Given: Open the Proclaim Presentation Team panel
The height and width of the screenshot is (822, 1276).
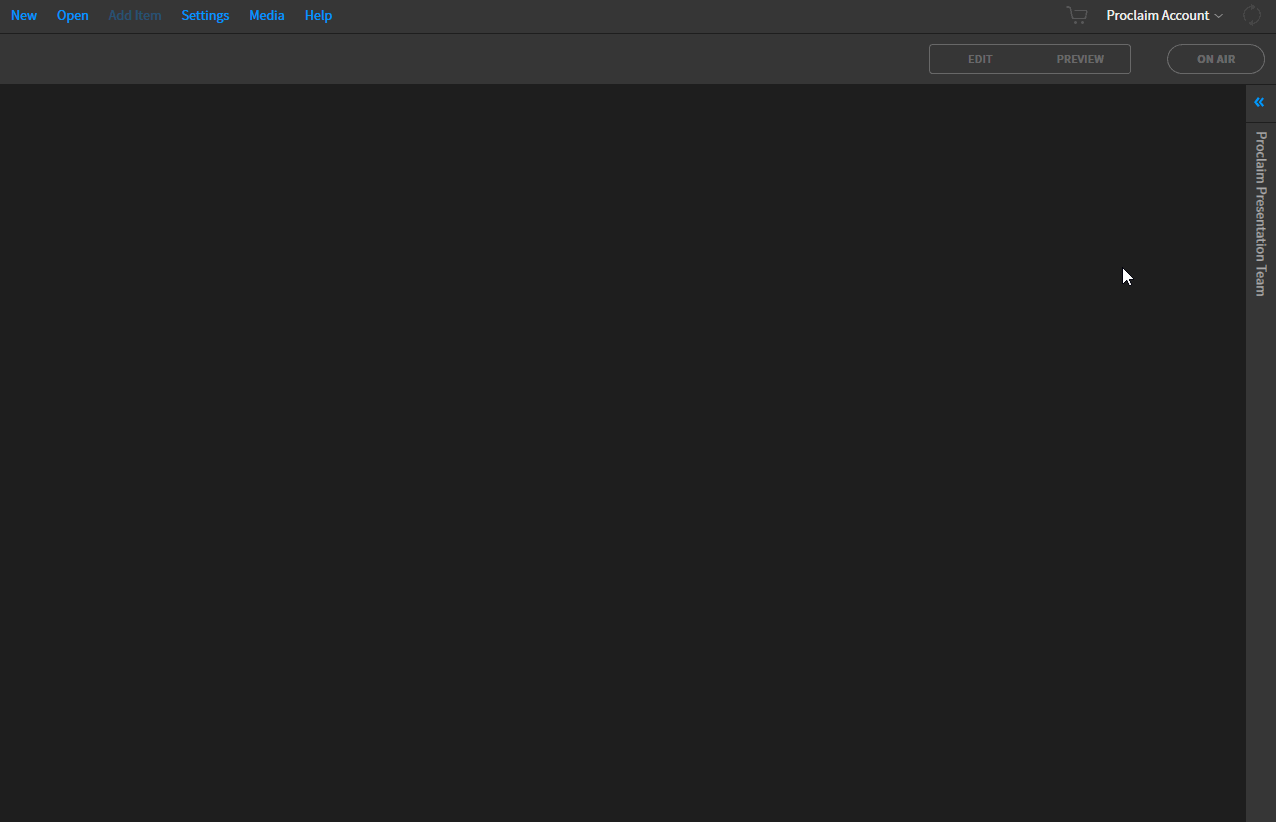Looking at the screenshot, I should [x=1260, y=214].
